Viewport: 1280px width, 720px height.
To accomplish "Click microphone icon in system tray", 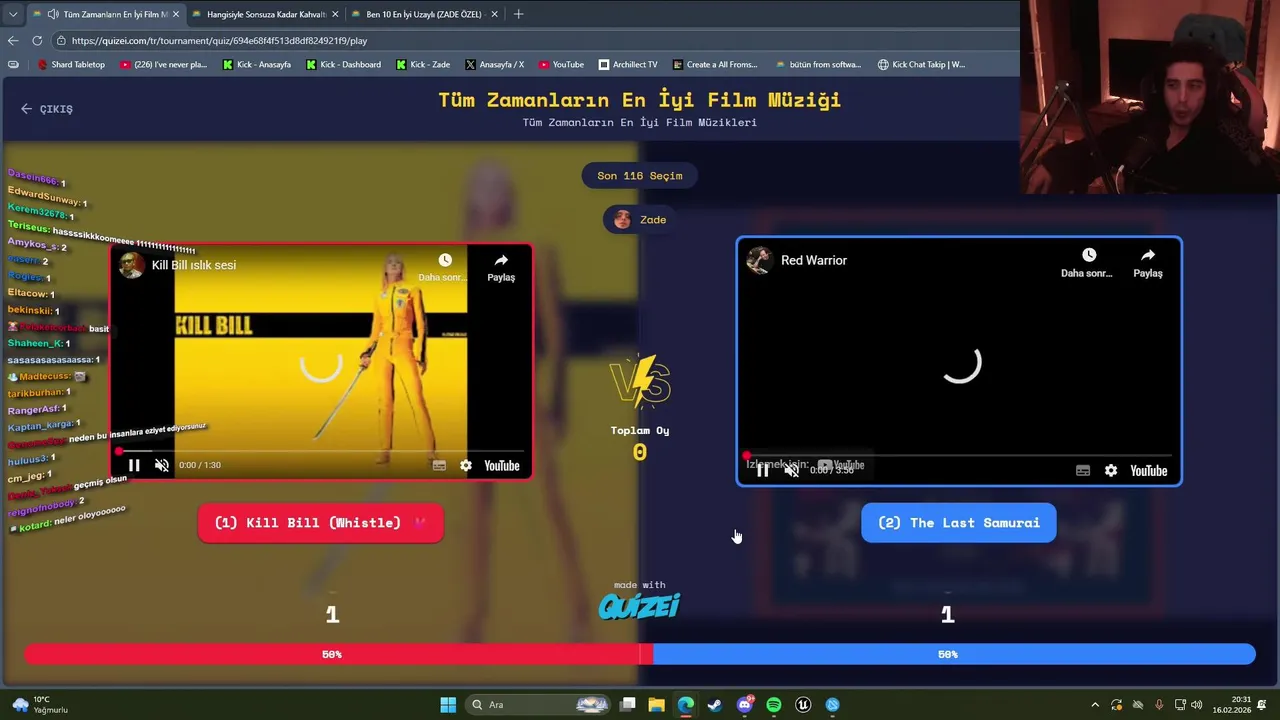I will [1159, 705].
